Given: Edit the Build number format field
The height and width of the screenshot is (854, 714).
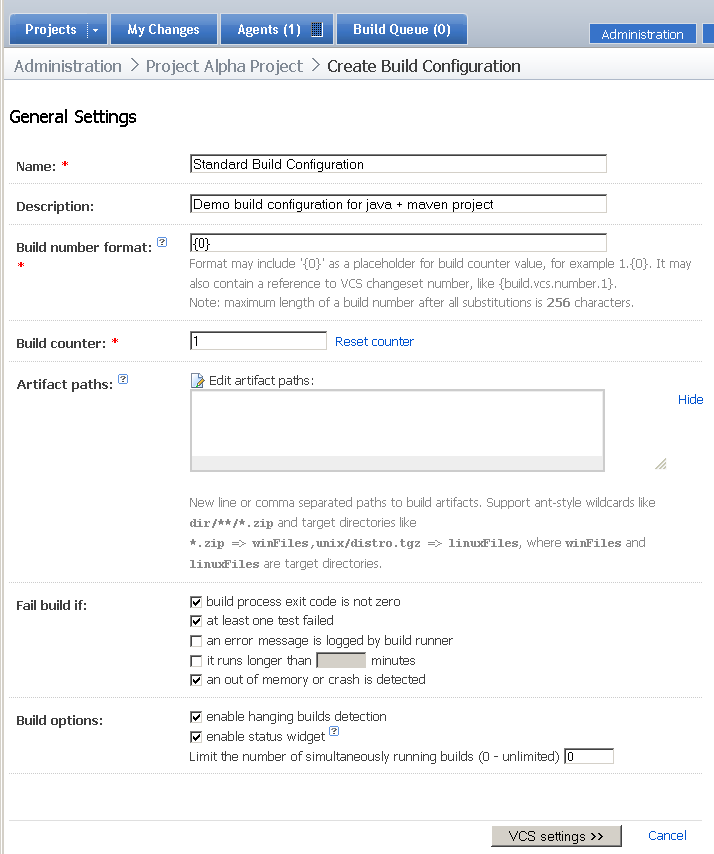Looking at the screenshot, I should coord(398,243).
